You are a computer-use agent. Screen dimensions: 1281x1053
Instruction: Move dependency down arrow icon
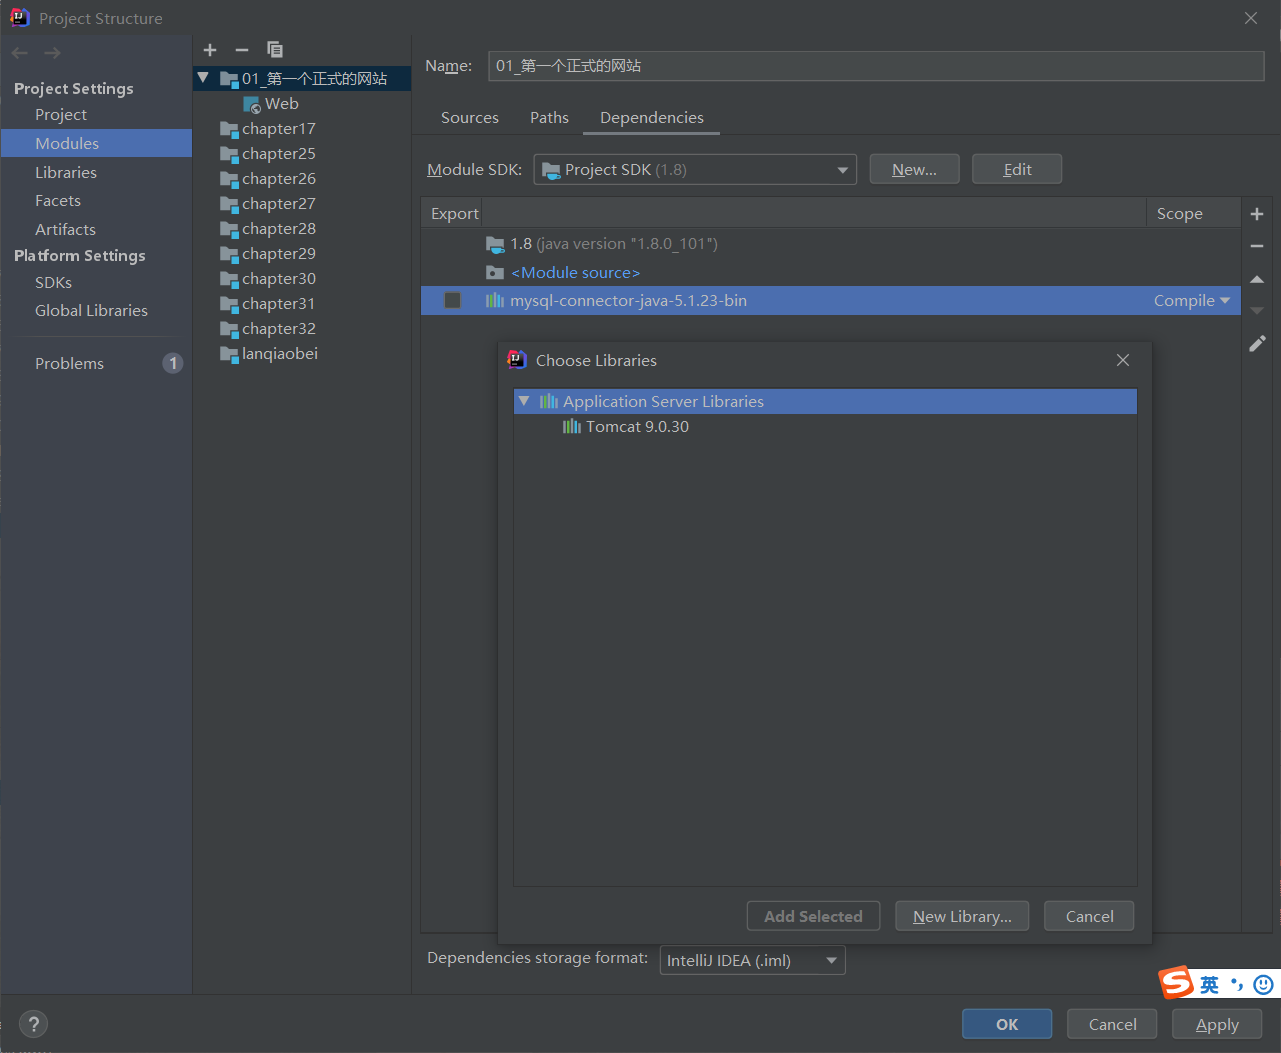1257,311
